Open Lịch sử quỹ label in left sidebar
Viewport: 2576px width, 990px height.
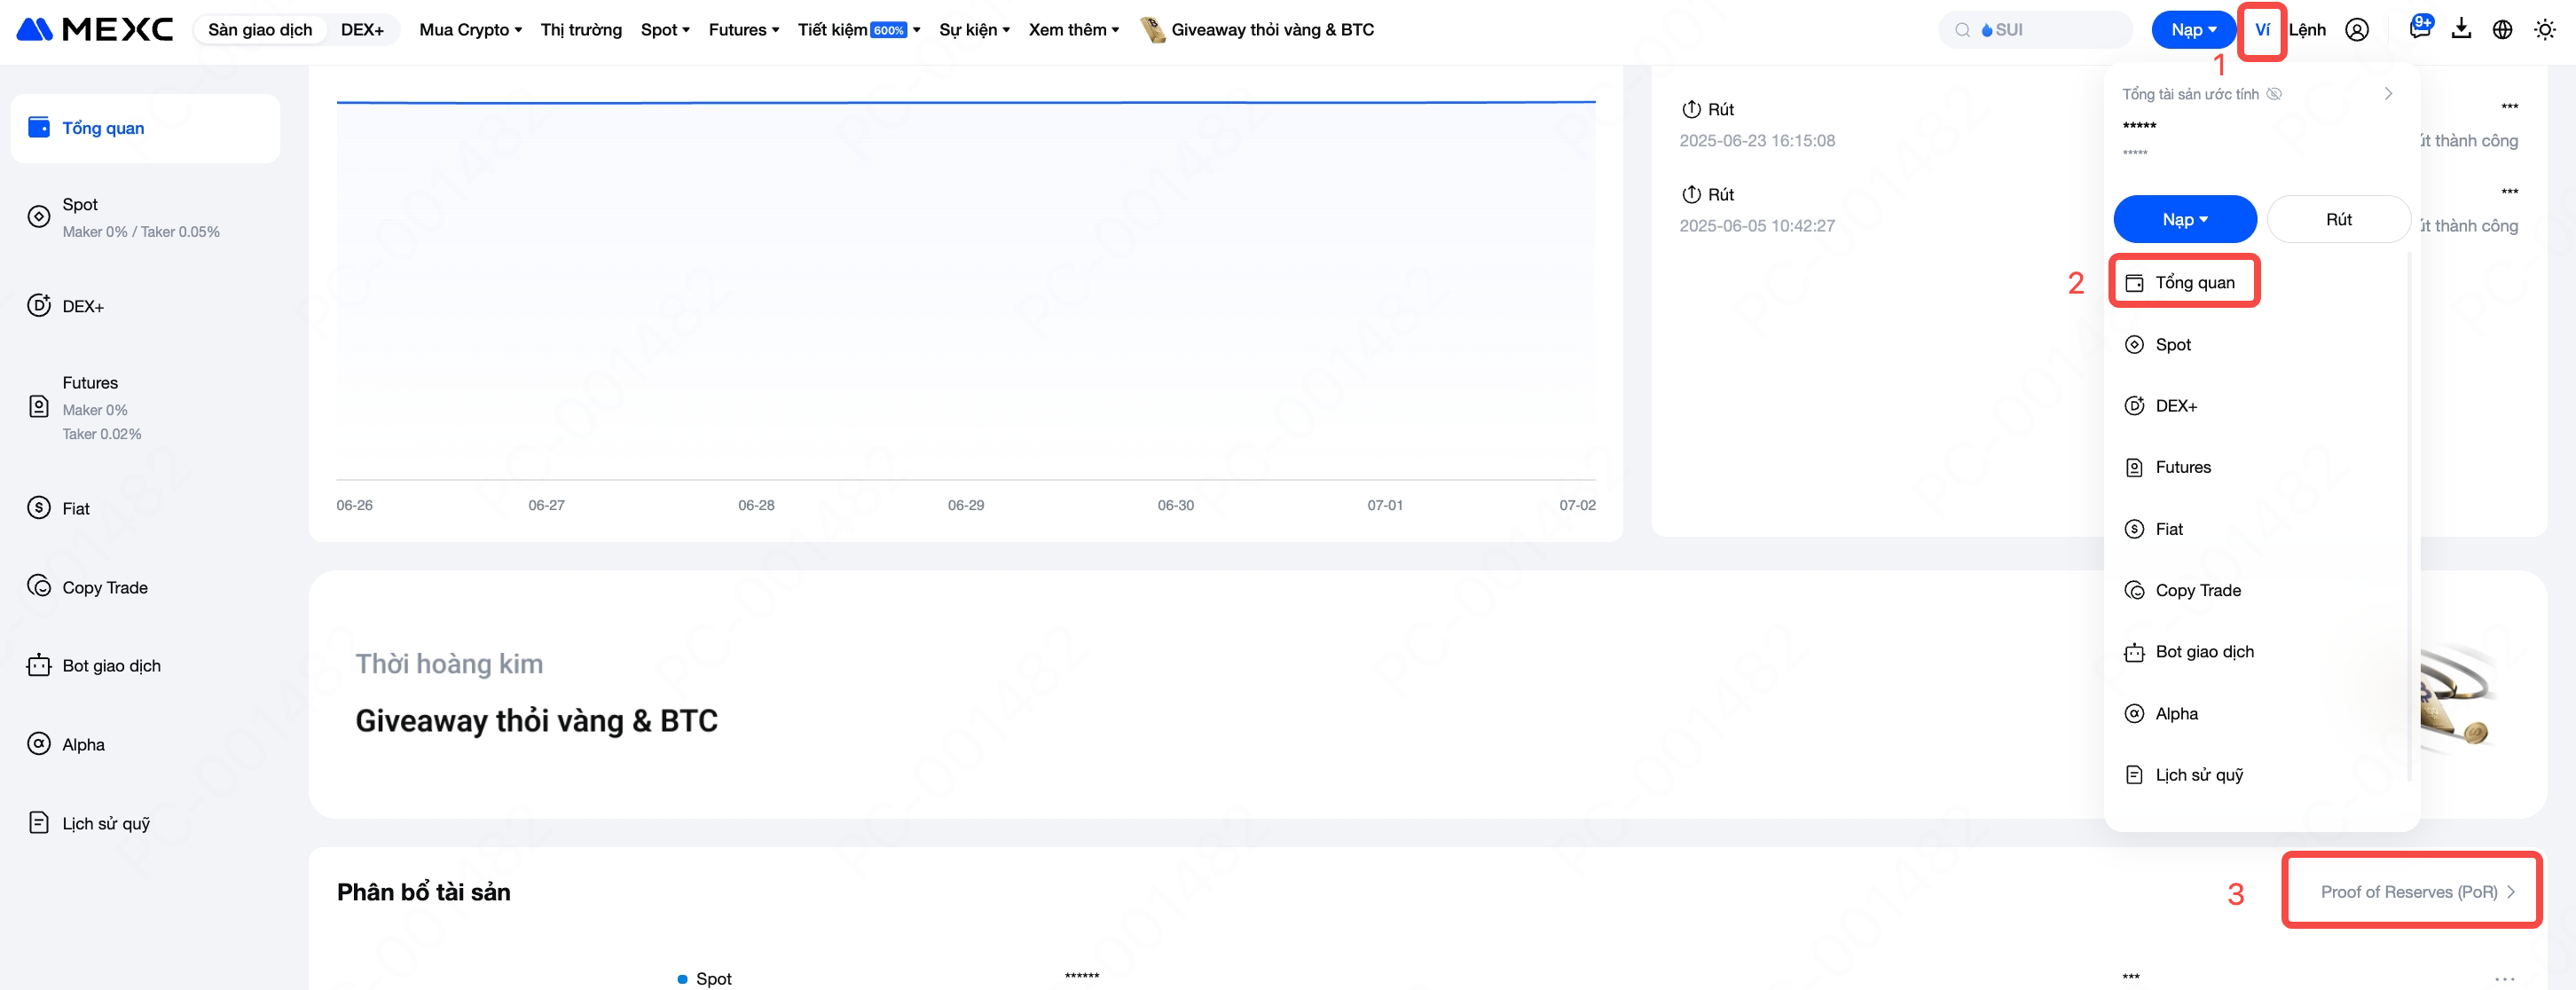106,824
